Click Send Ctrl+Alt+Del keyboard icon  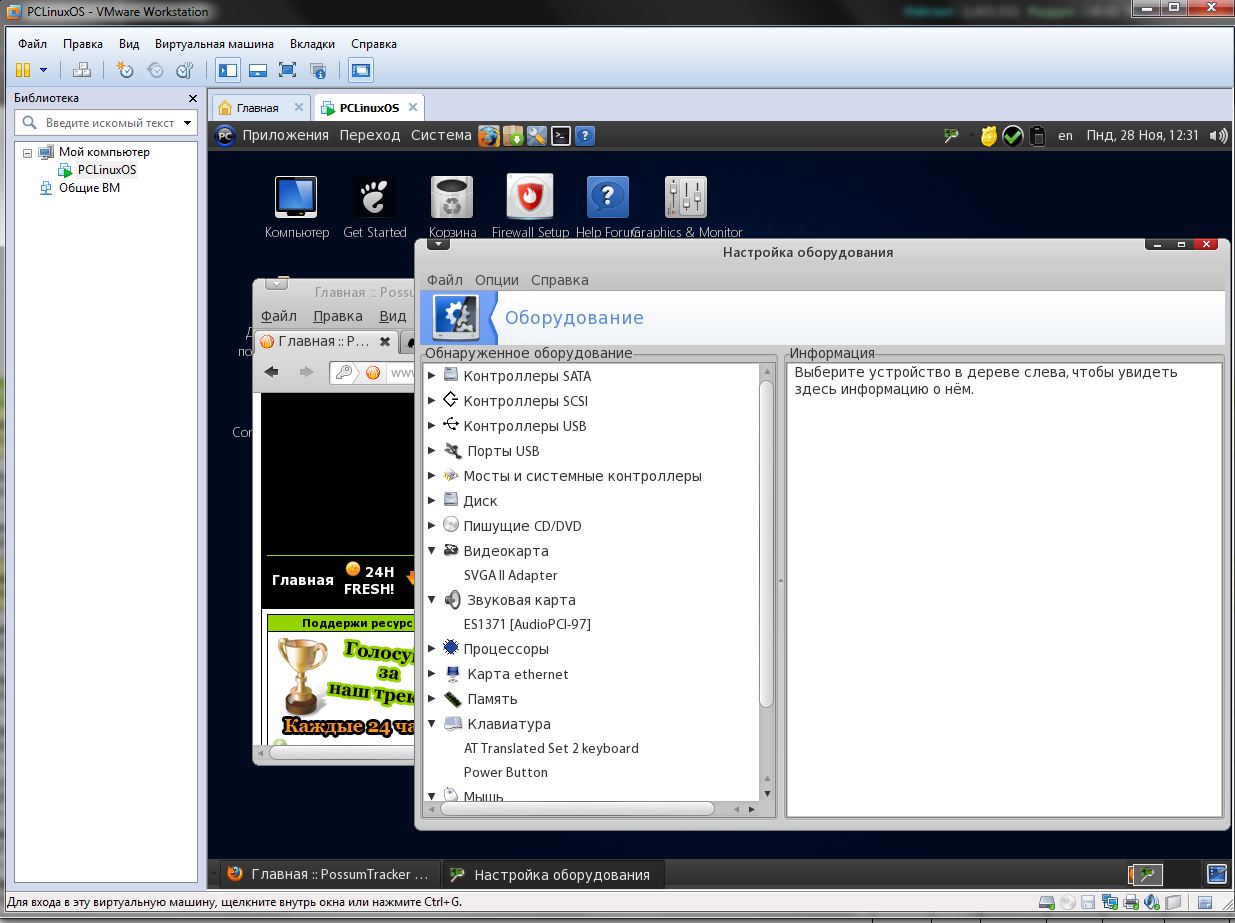point(82,70)
